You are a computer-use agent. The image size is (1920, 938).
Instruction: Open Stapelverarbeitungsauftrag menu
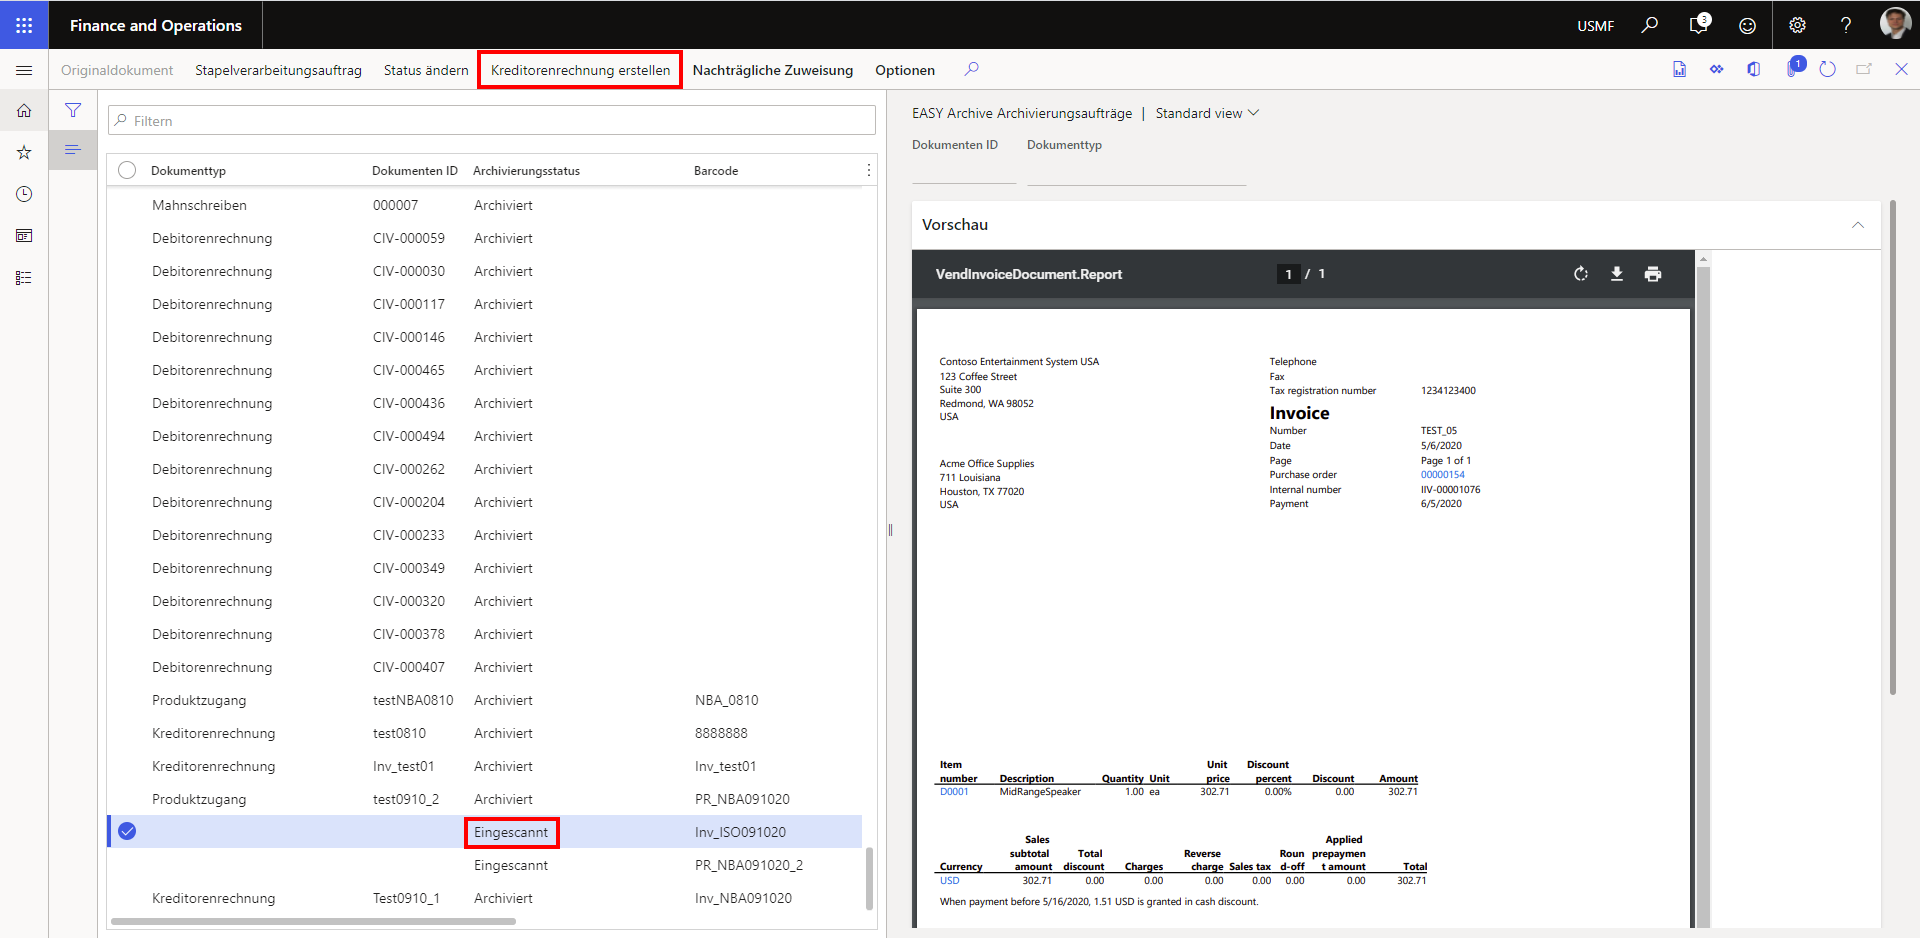[278, 70]
